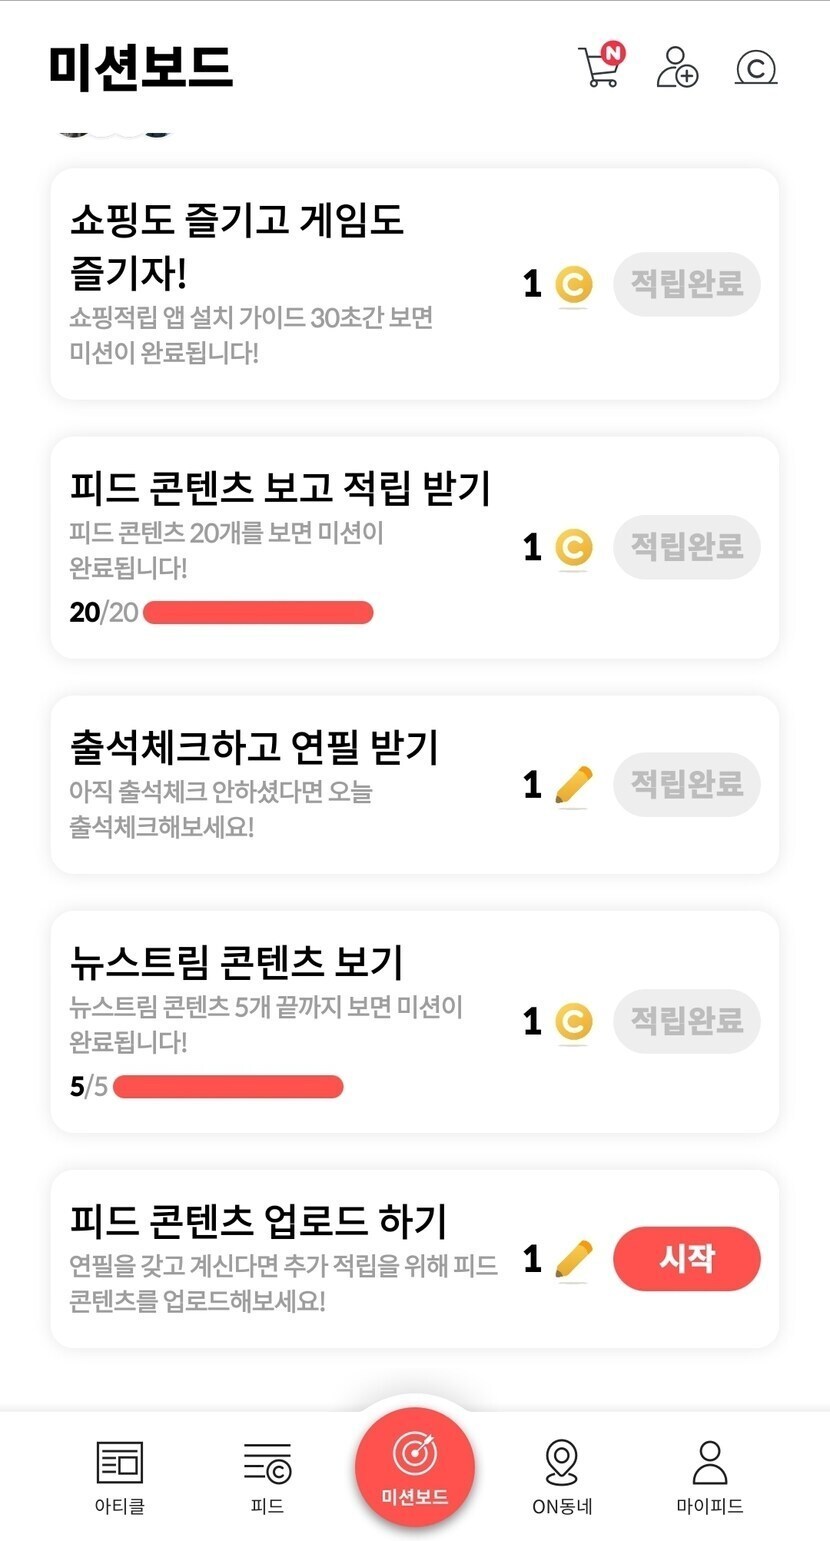
Task: Click the 20/20 feed progress bar
Action: coord(258,613)
